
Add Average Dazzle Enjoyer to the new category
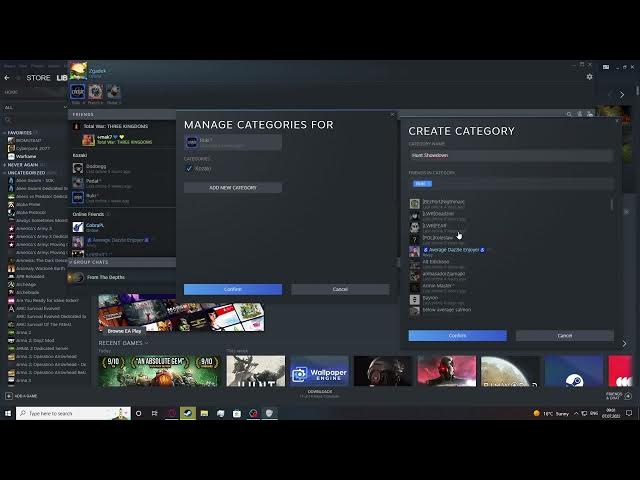point(453,251)
